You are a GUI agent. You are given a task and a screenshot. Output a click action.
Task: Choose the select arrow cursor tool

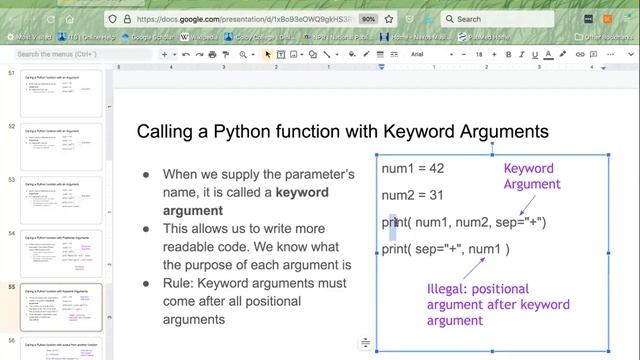tap(267, 54)
